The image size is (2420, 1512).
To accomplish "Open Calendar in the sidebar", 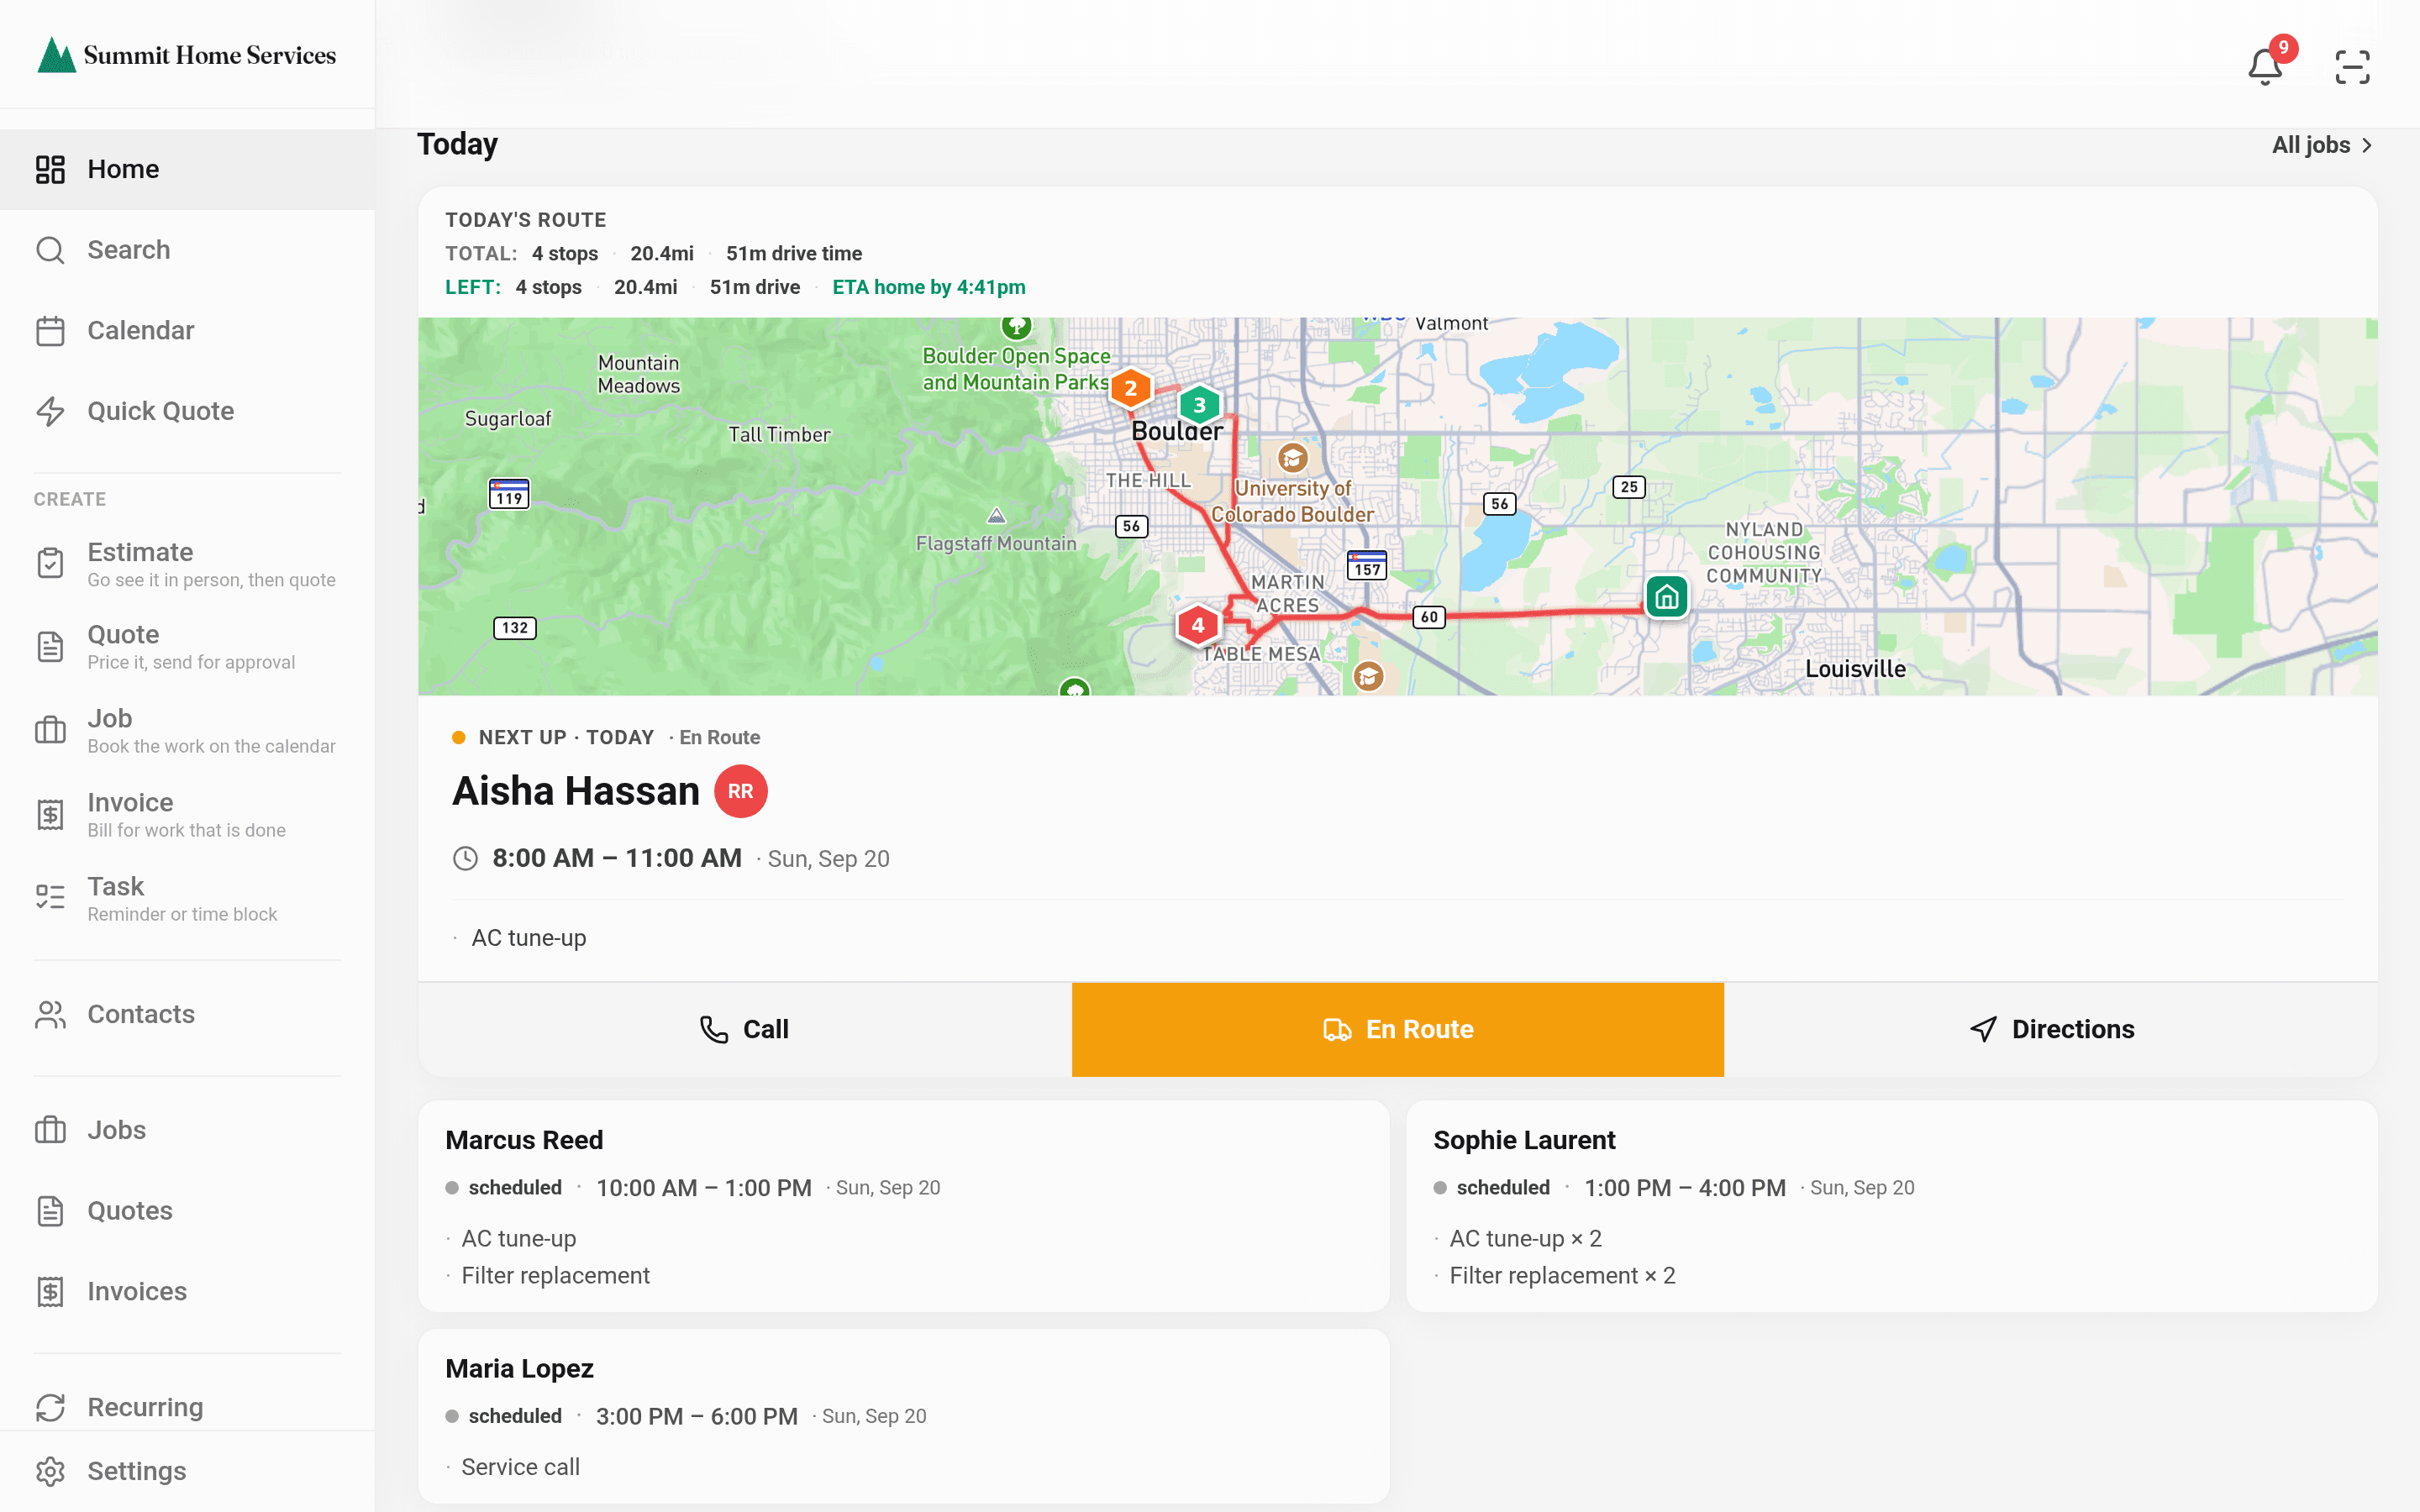I will pyautogui.click(x=187, y=330).
